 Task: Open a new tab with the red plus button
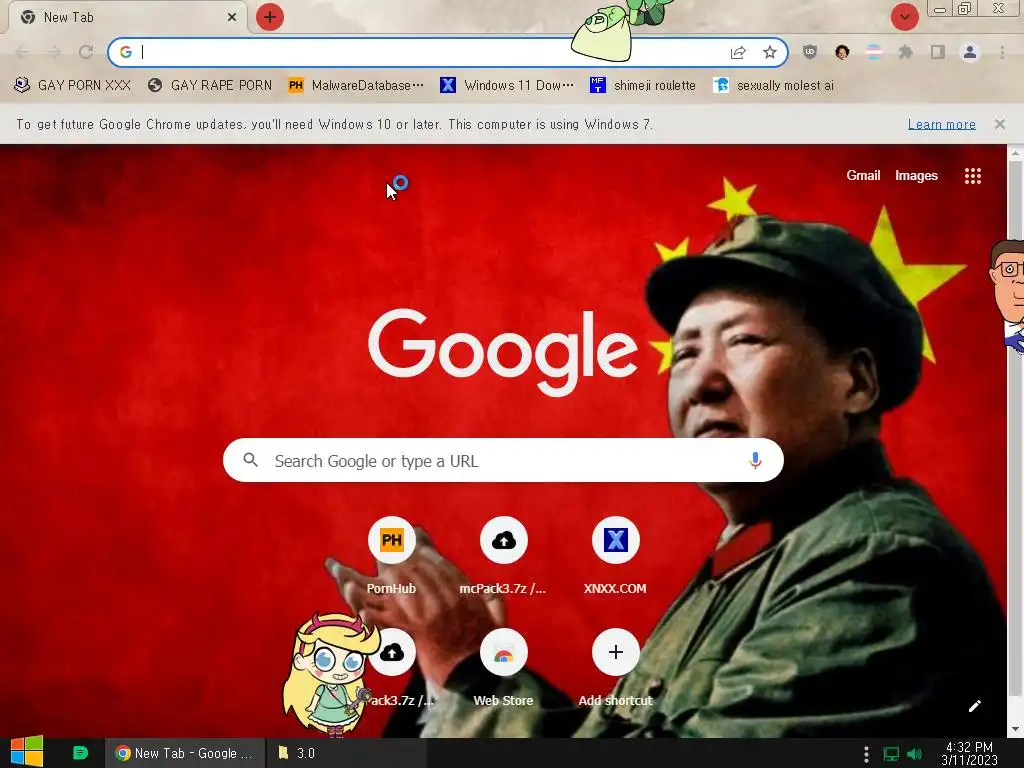[270, 17]
